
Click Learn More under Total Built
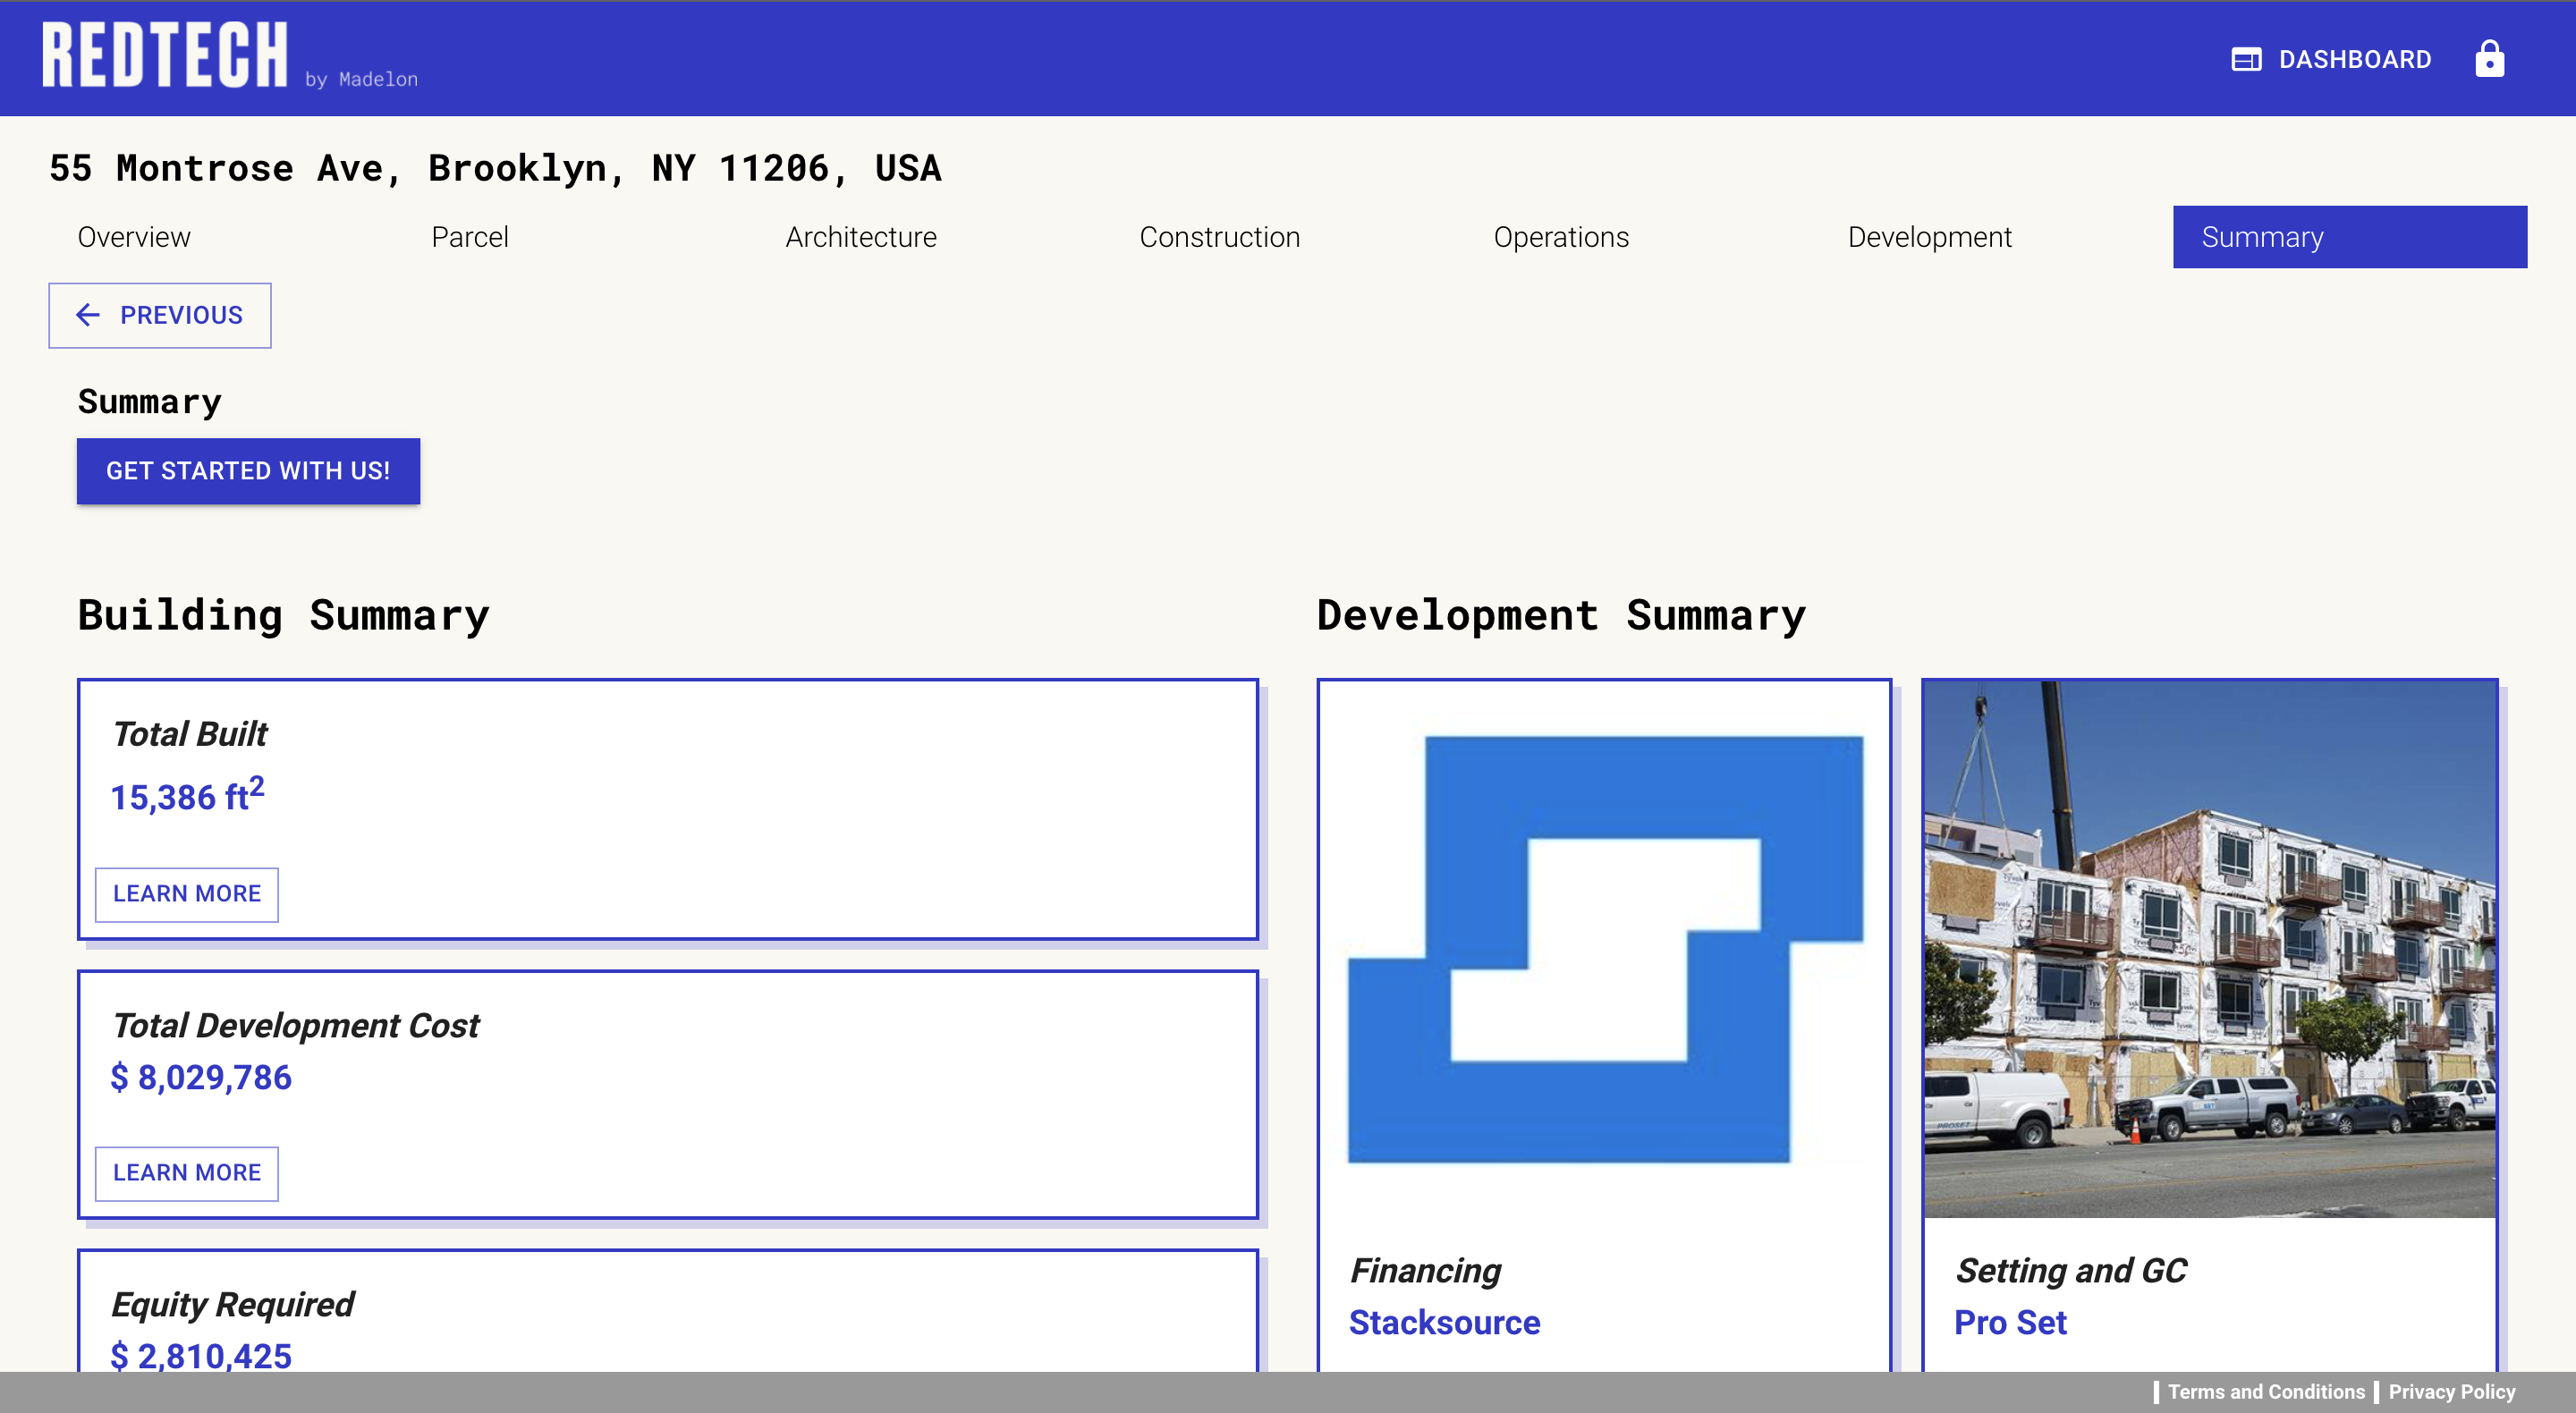pyautogui.click(x=186, y=894)
